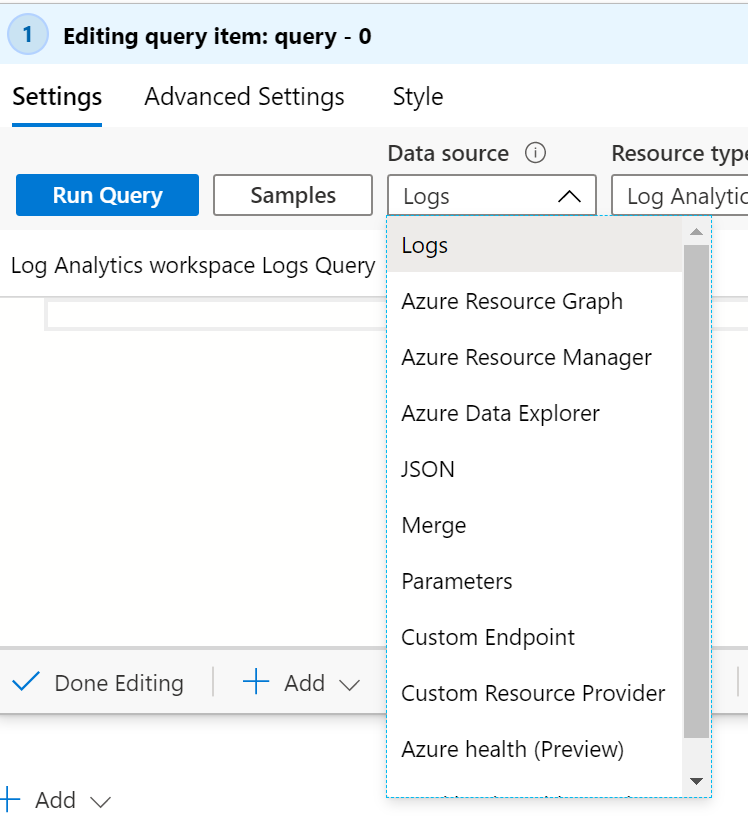This screenshot has width=748, height=829.
Task: Click the plus icon in editing toolbar
Action: [x=257, y=683]
